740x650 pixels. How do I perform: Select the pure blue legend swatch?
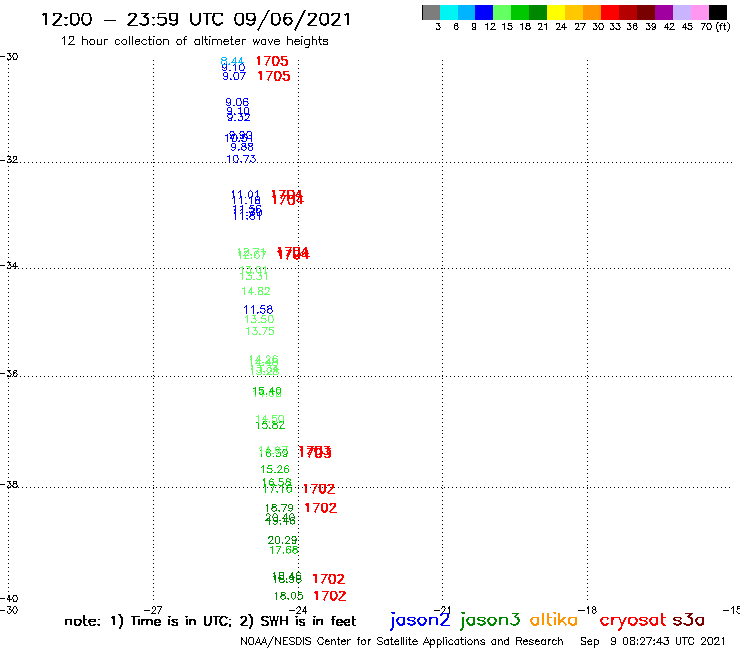[x=485, y=12]
